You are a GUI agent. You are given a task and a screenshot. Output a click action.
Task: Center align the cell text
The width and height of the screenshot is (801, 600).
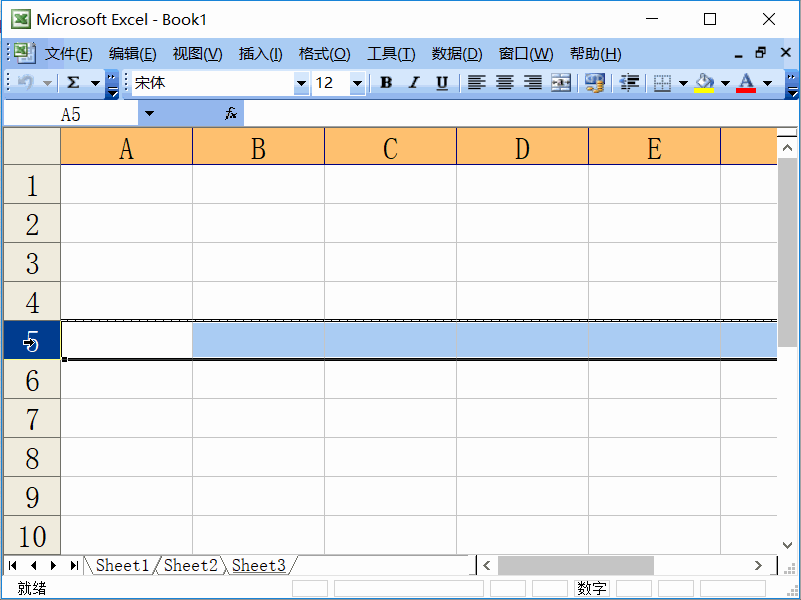tap(505, 82)
